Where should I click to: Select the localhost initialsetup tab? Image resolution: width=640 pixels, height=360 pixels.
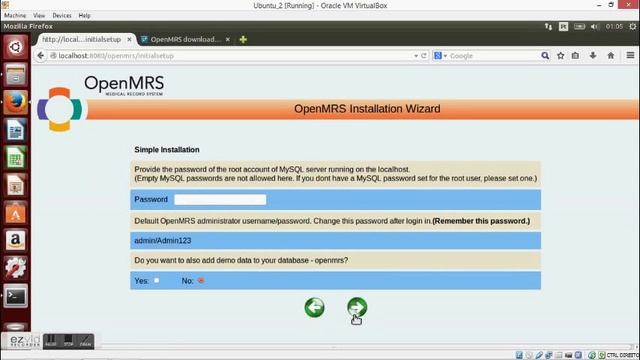pyautogui.click(x=82, y=40)
